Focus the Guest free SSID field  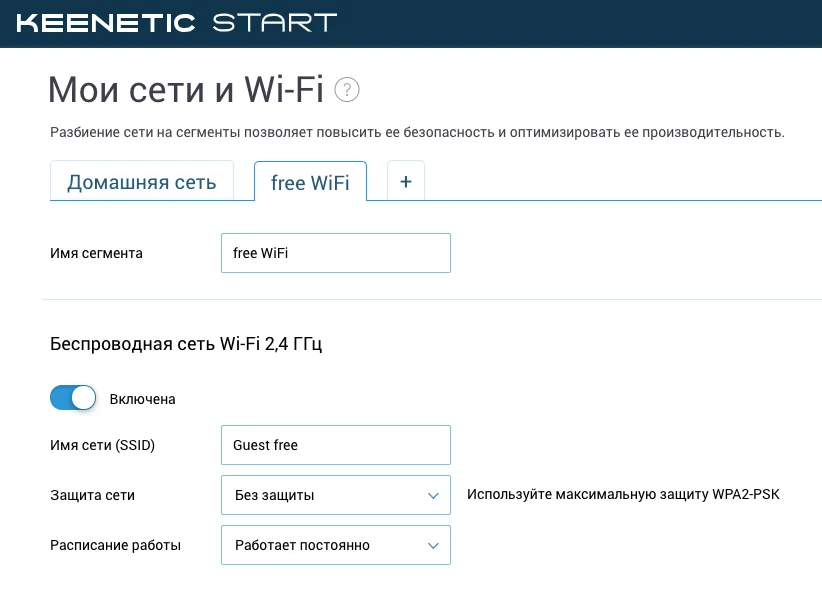coord(336,445)
